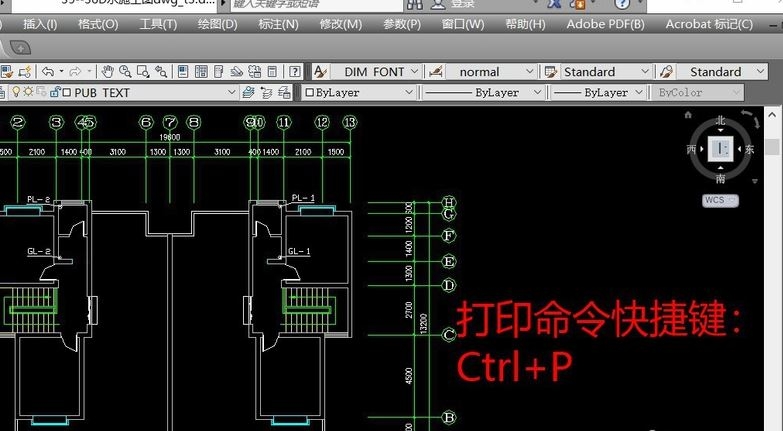
Task: Open the Table Style manager icon
Action: pos(551,72)
